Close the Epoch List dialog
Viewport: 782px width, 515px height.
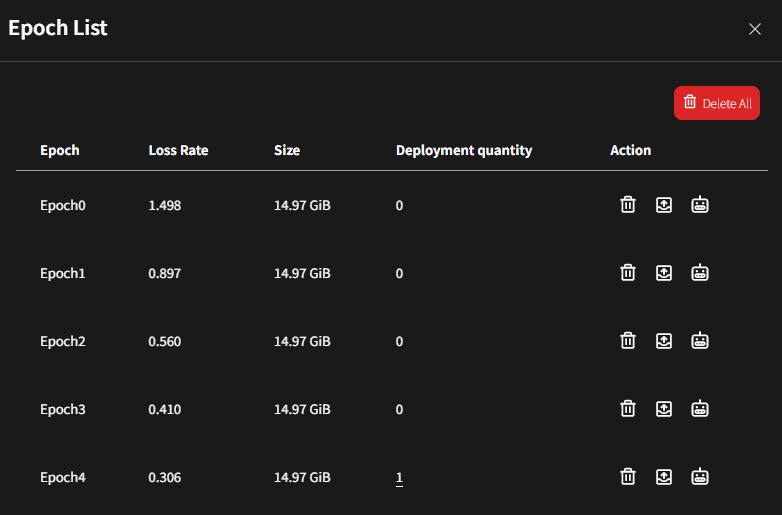click(x=755, y=29)
